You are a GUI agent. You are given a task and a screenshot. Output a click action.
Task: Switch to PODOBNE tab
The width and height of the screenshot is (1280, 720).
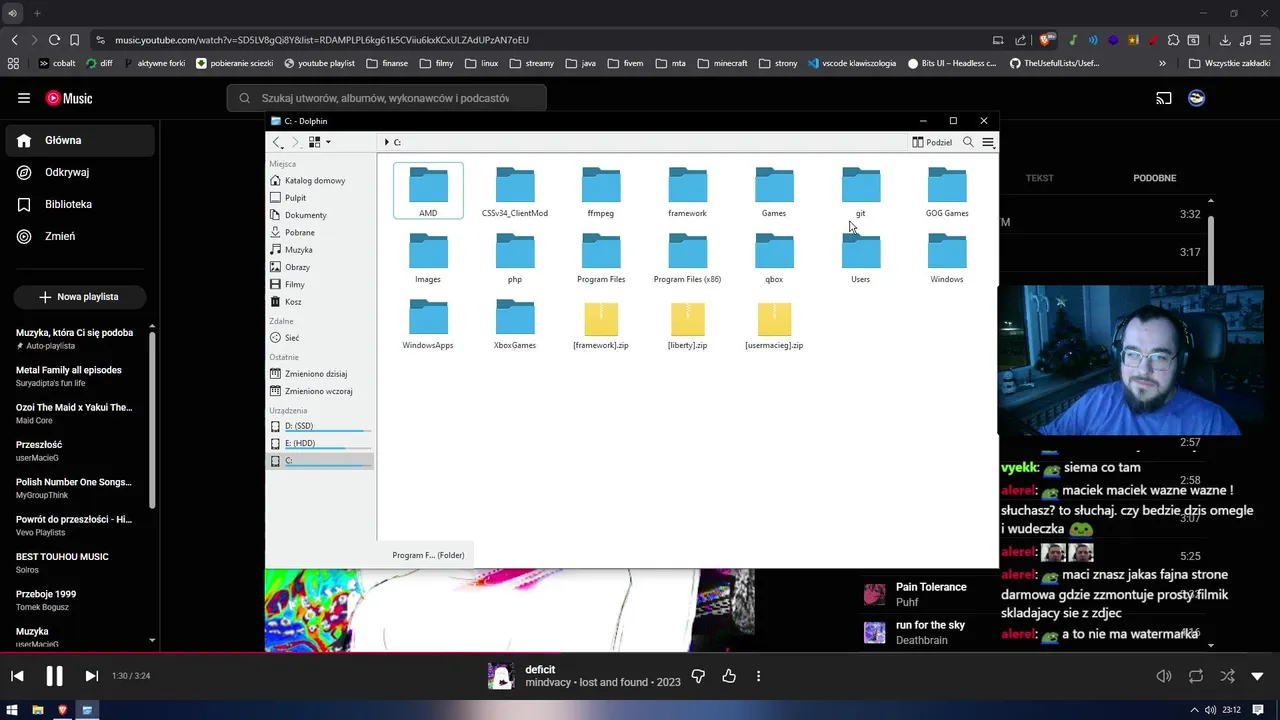(1155, 178)
